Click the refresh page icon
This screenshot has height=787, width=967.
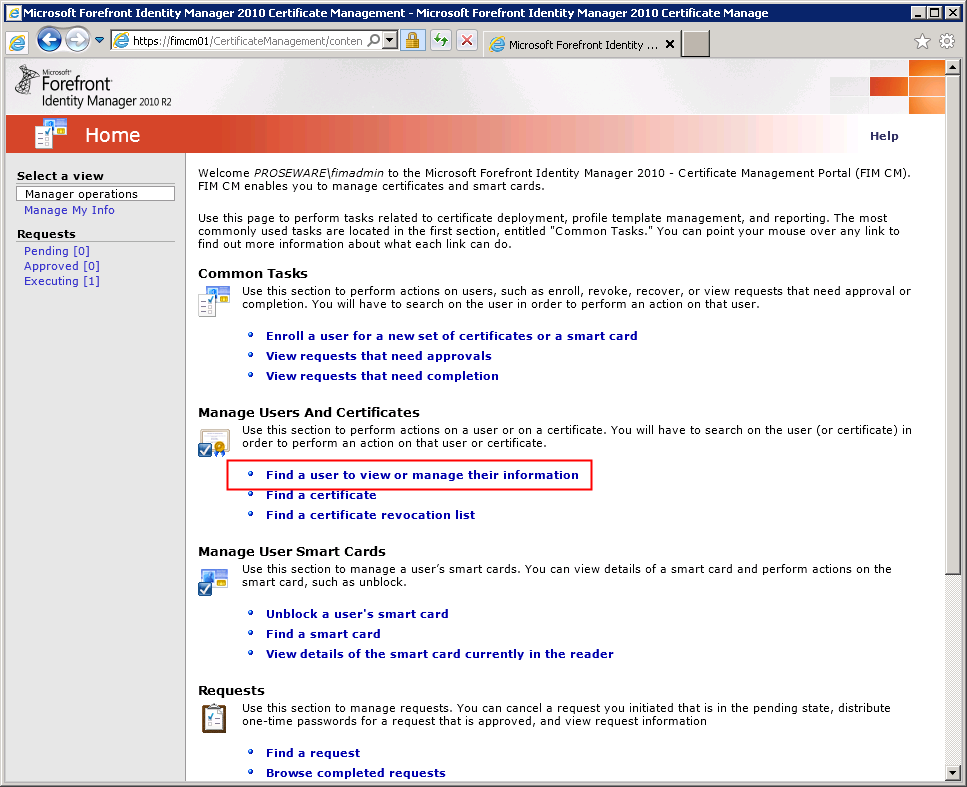(x=440, y=41)
